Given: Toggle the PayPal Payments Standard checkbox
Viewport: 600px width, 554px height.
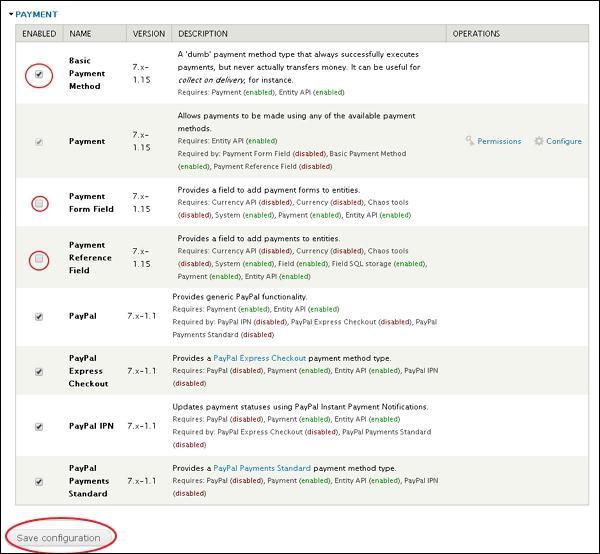Looking at the screenshot, I should 39,482.
